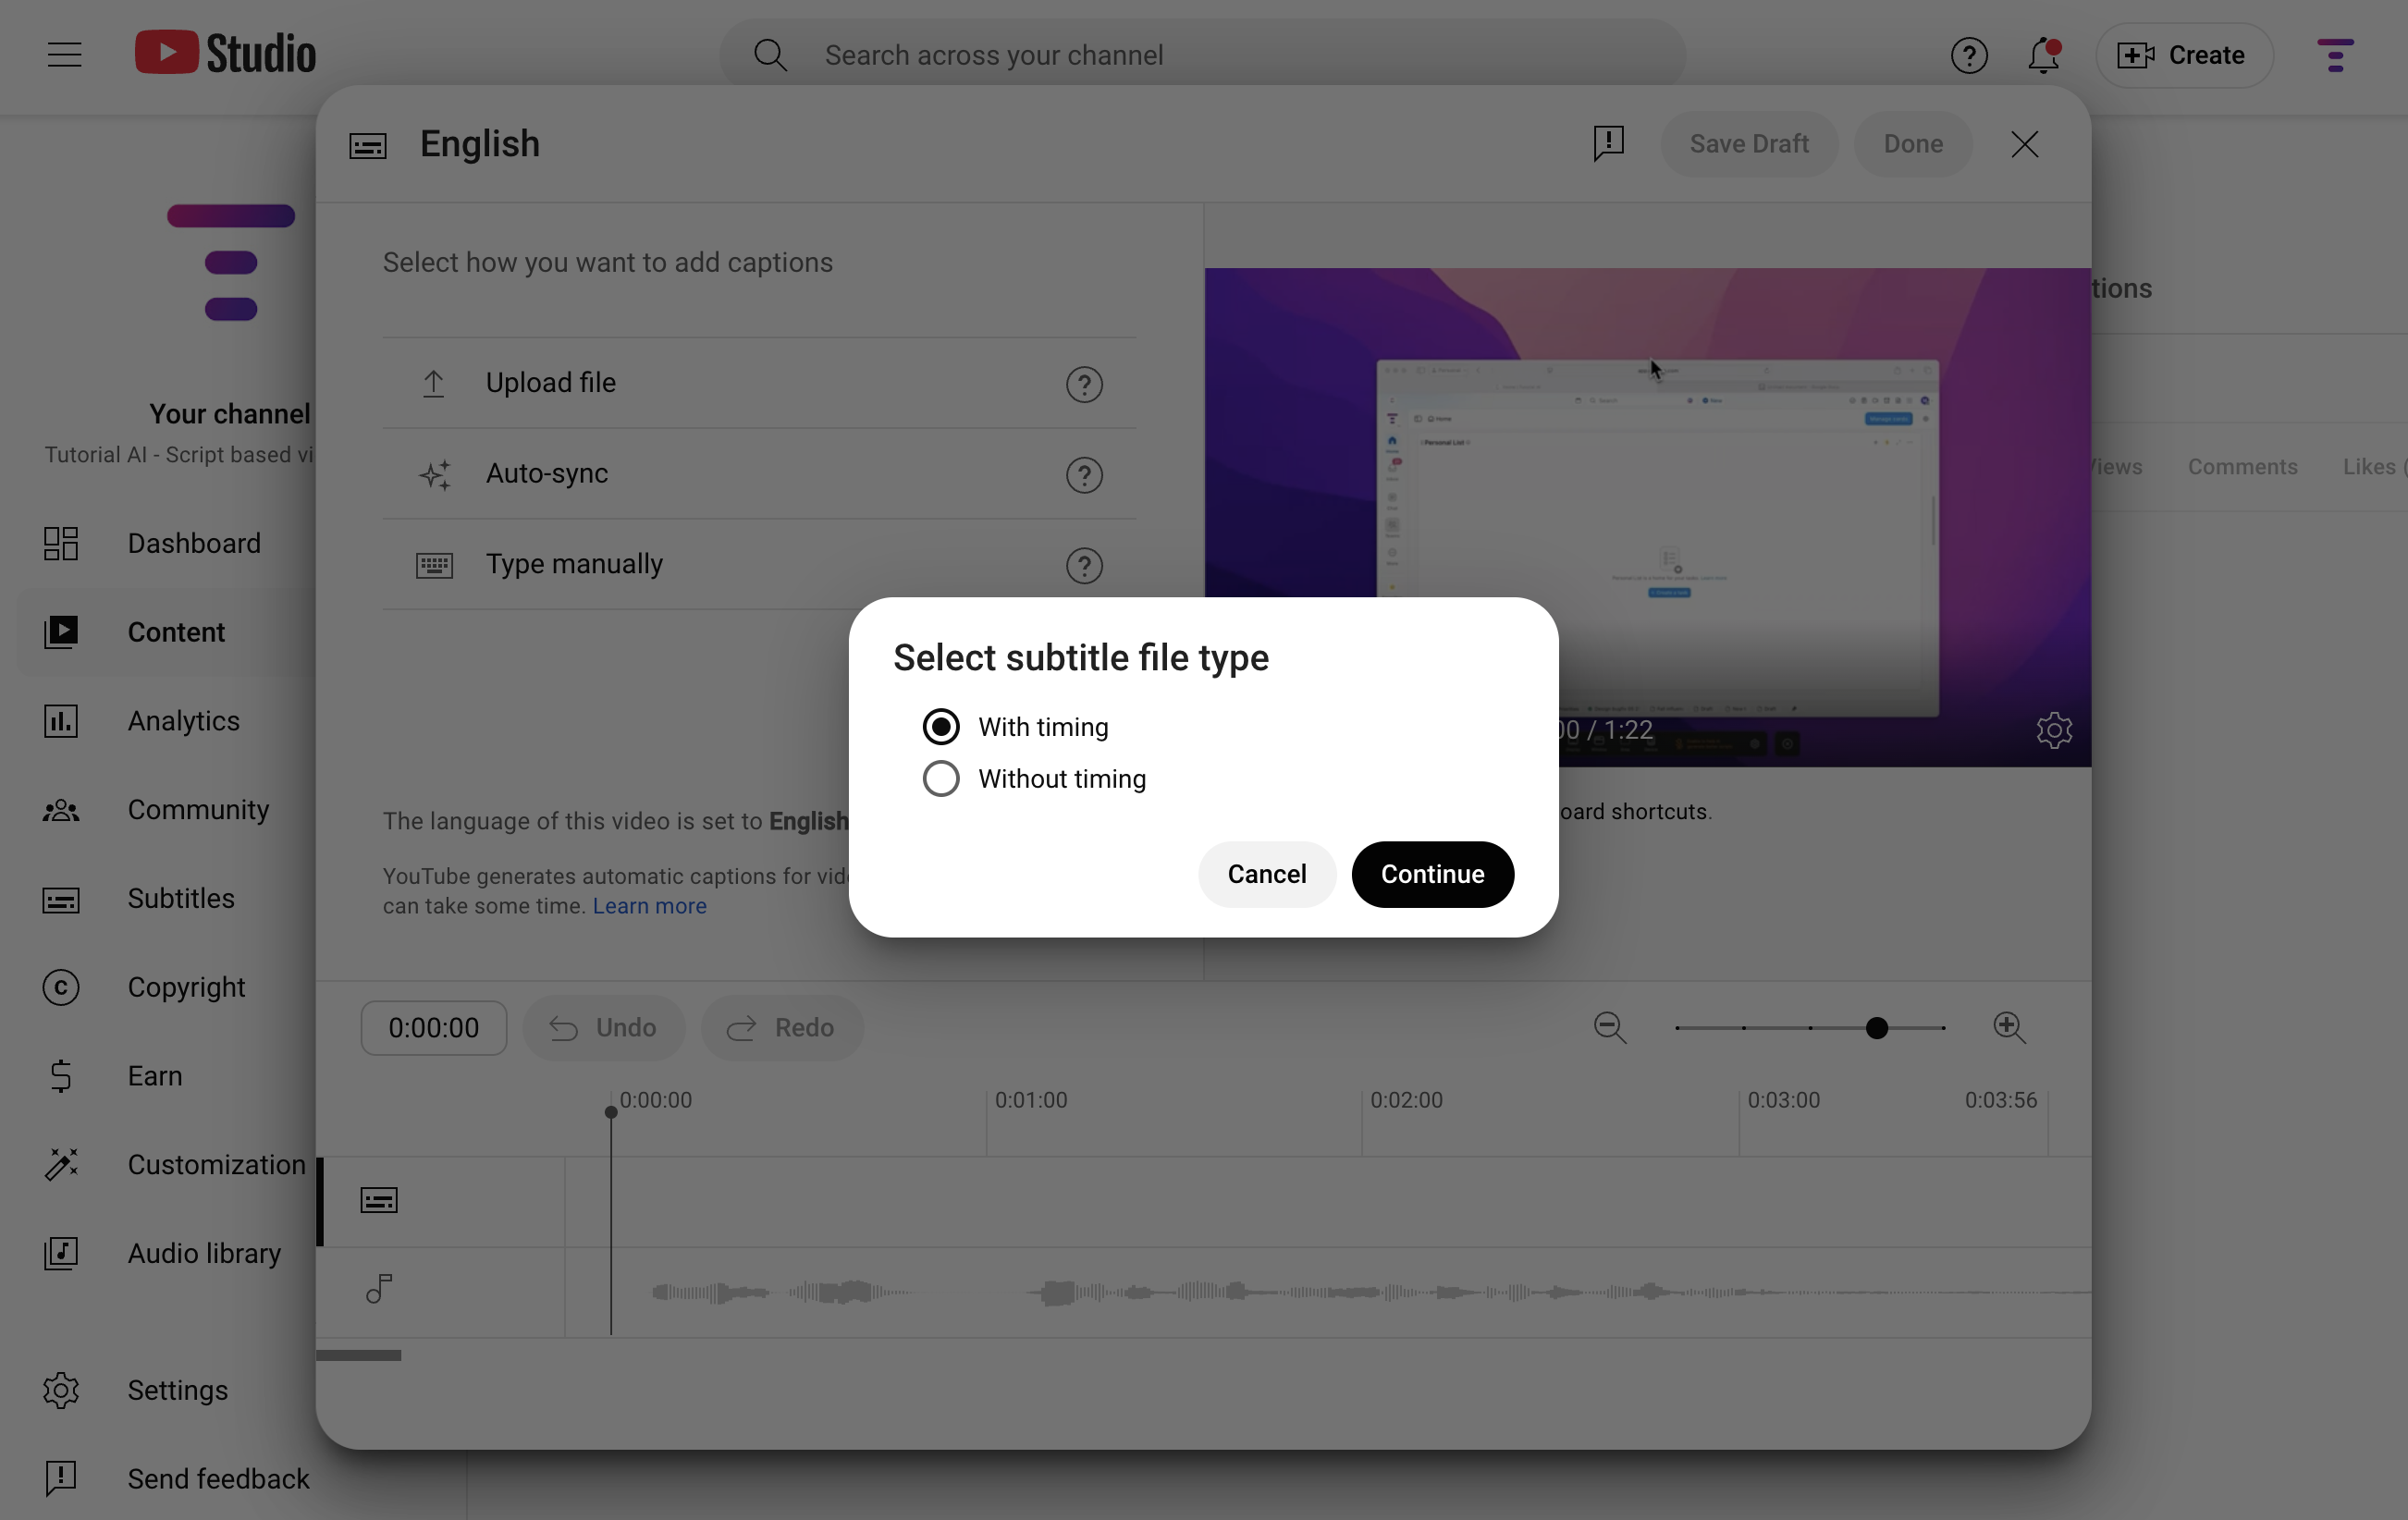This screenshot has height=1520, width=2408.
Task: Click the send feedback icon in caption editor
Action: coord(1609,144)
